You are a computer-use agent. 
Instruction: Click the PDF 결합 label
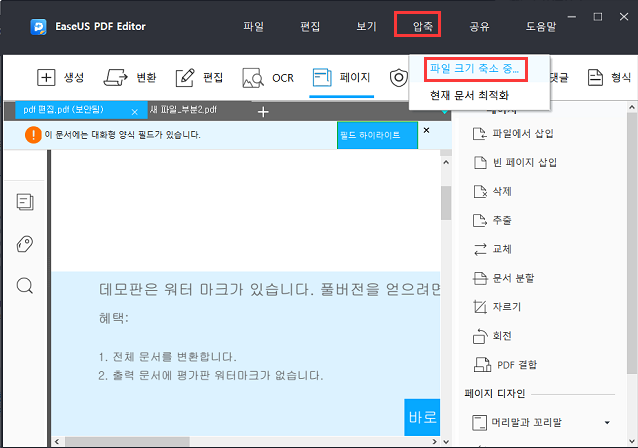[x=517, y=365]
